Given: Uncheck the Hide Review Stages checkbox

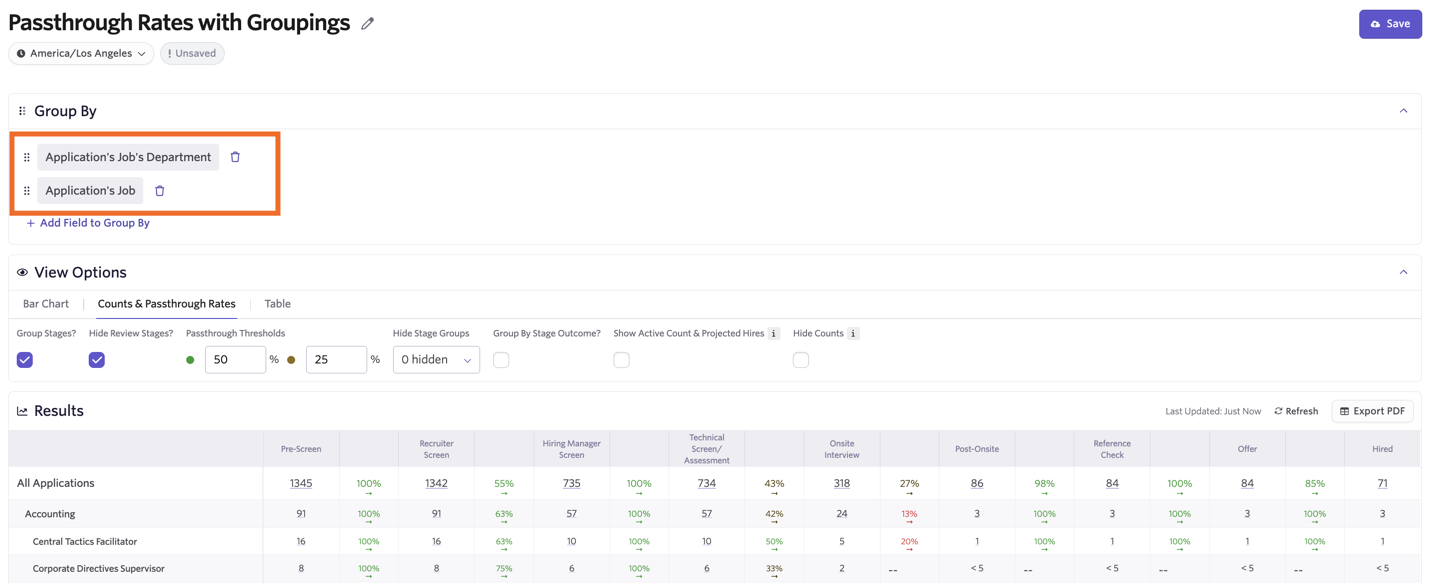Looking at the screenshot, I should tap(97, 360).
